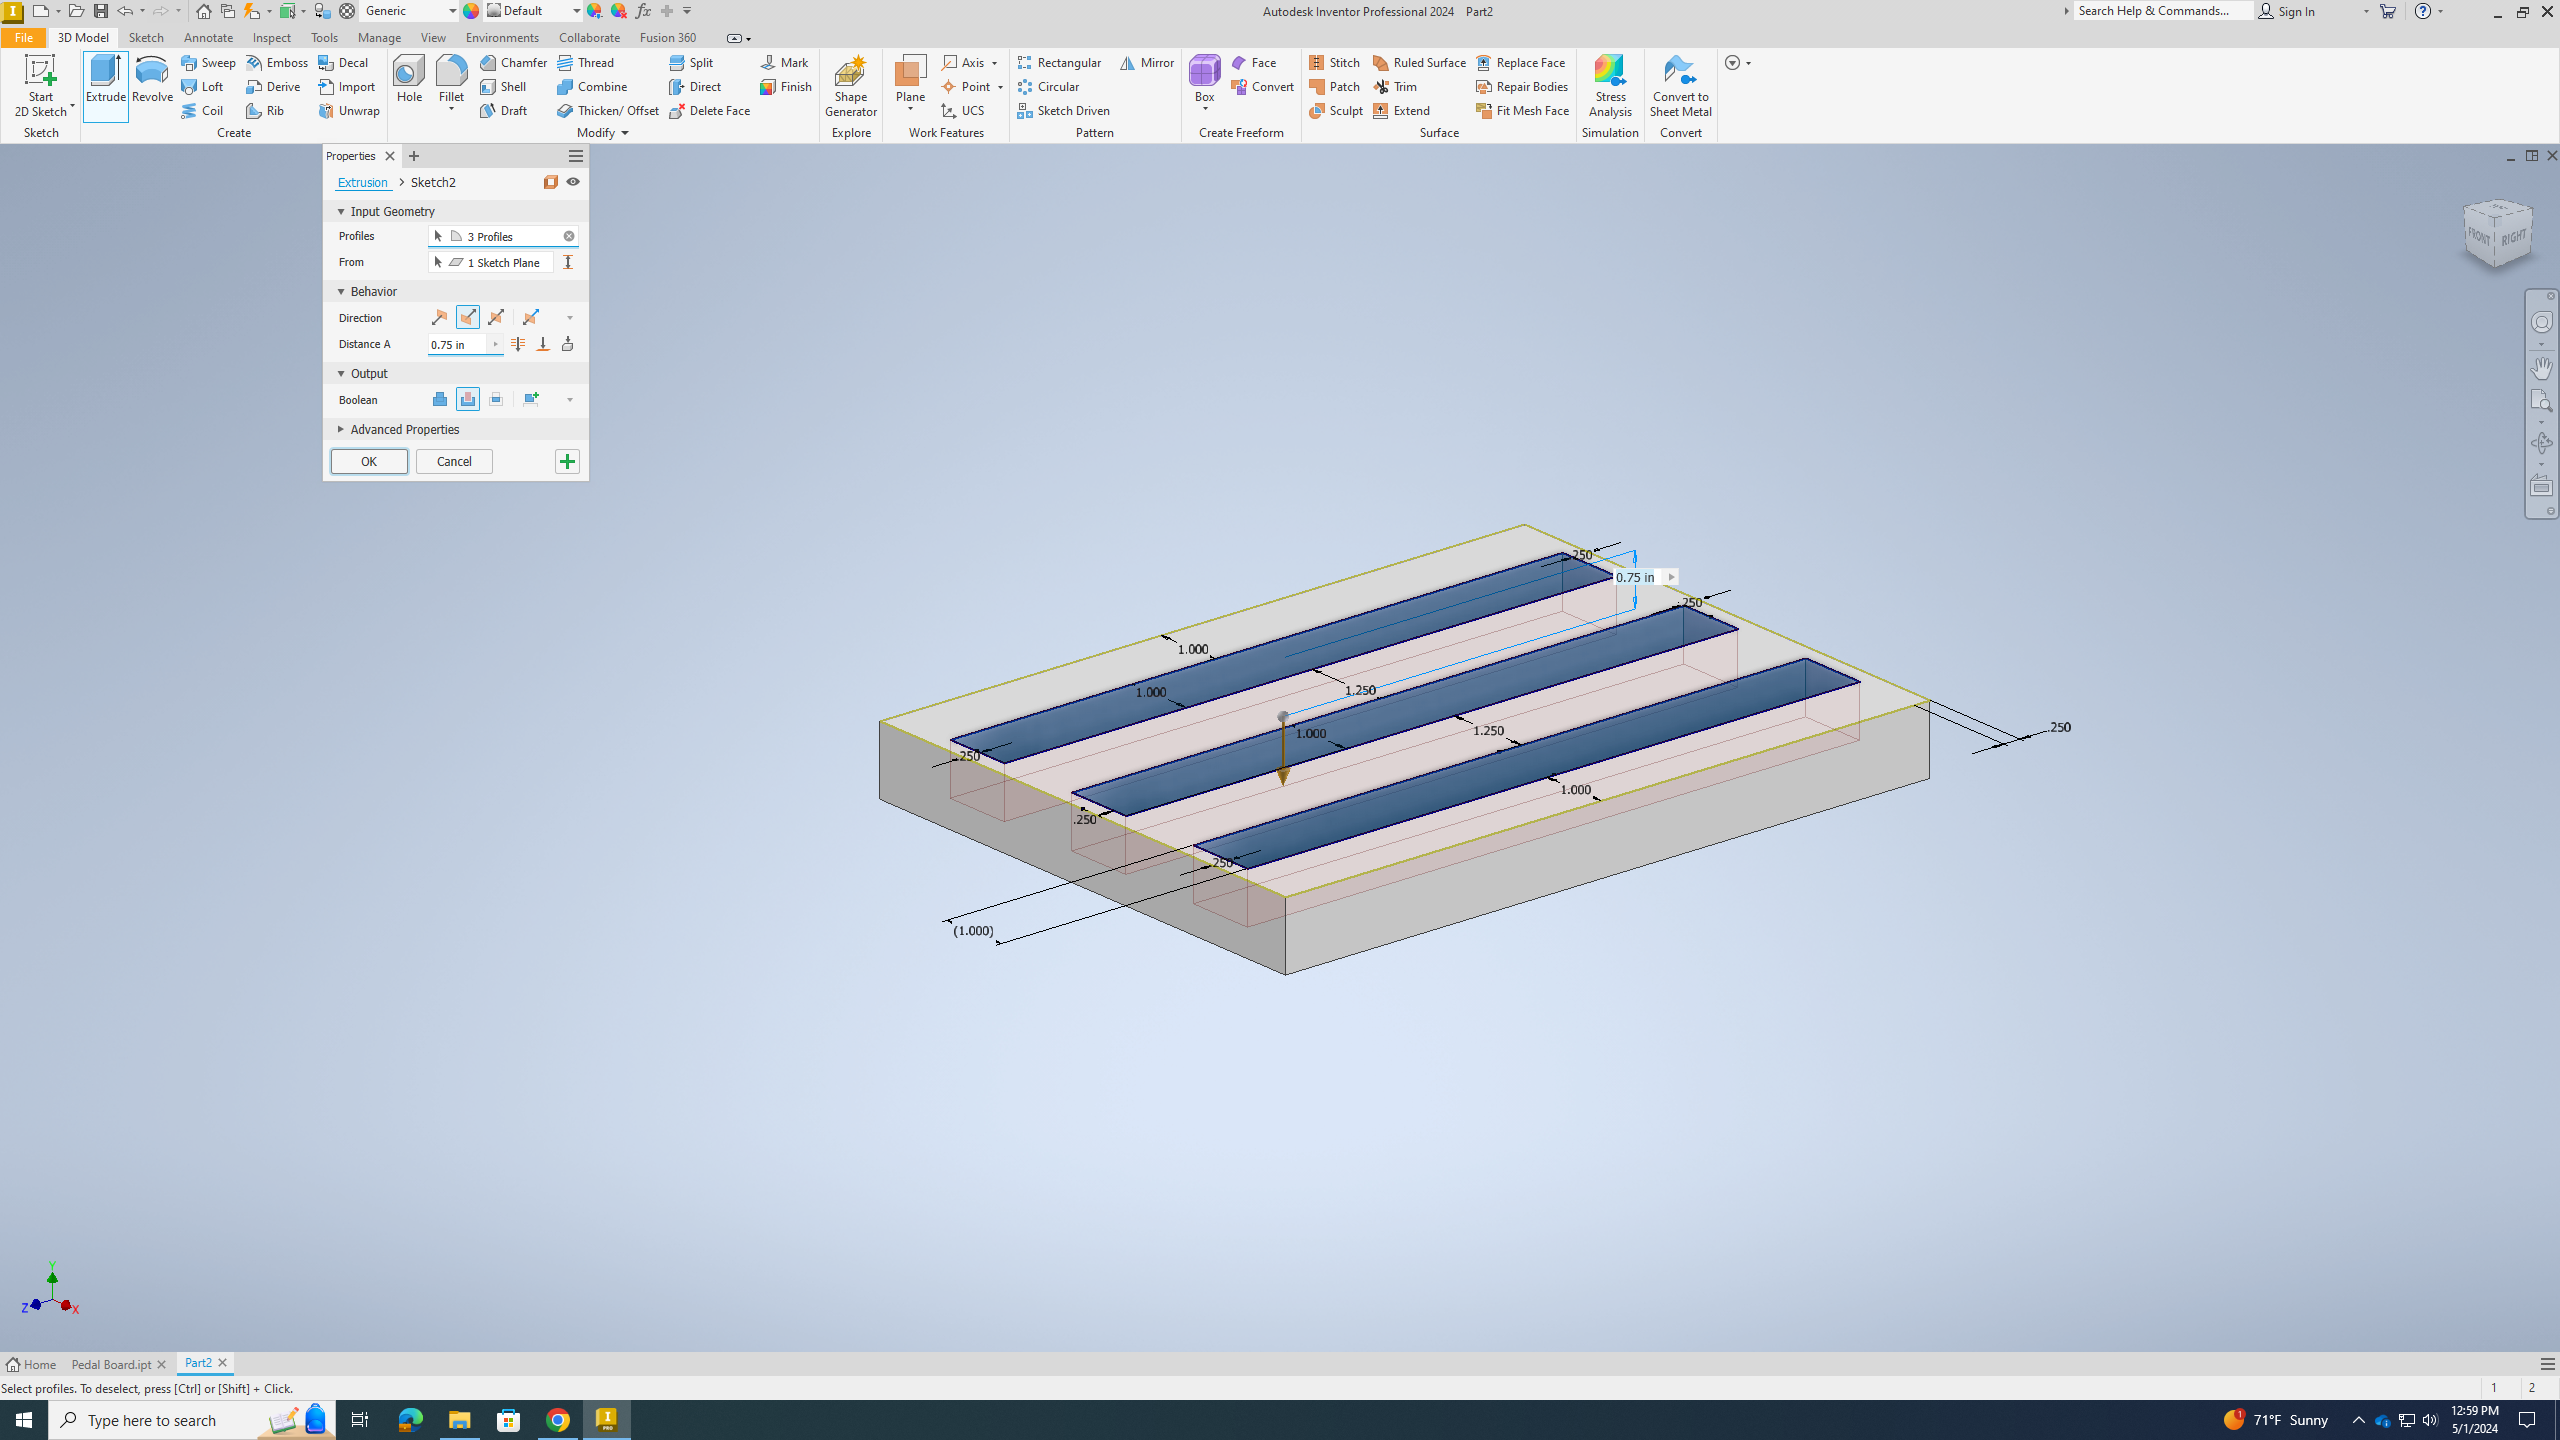Open Distance A value flyout arrow

495,345
